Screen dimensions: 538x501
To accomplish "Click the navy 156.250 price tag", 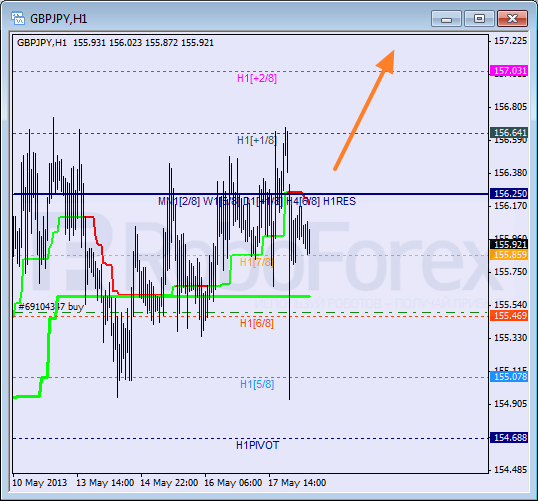I will point(509,194).
